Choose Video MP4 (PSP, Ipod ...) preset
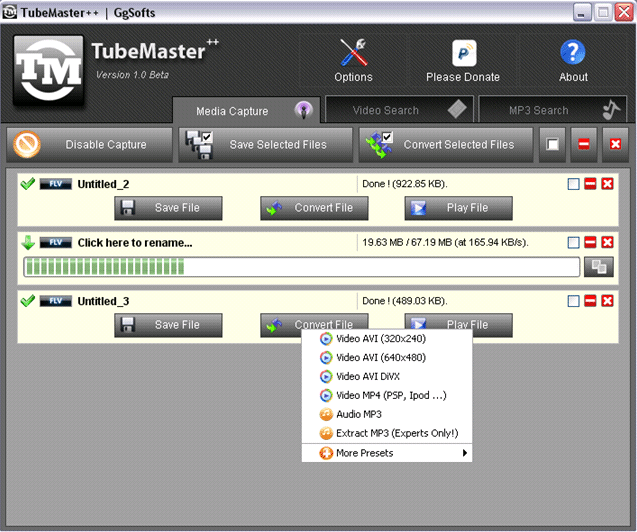This screenshot has width=637, height=532. pyautogui.click(x=387, y=396)
